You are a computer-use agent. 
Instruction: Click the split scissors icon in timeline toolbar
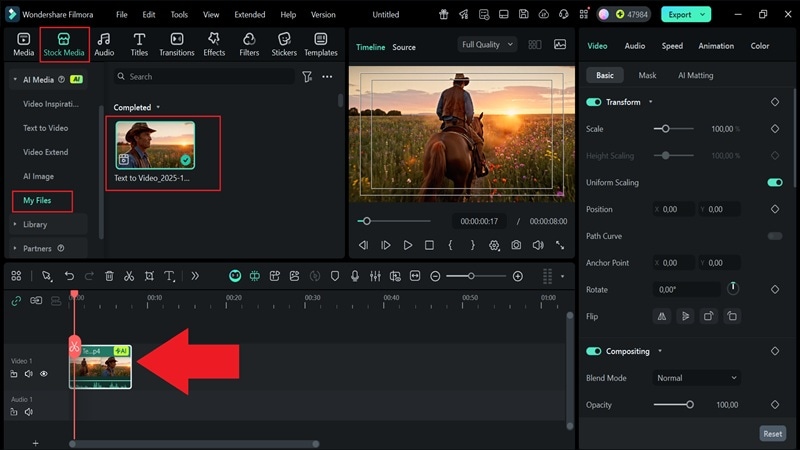point(129,276)
